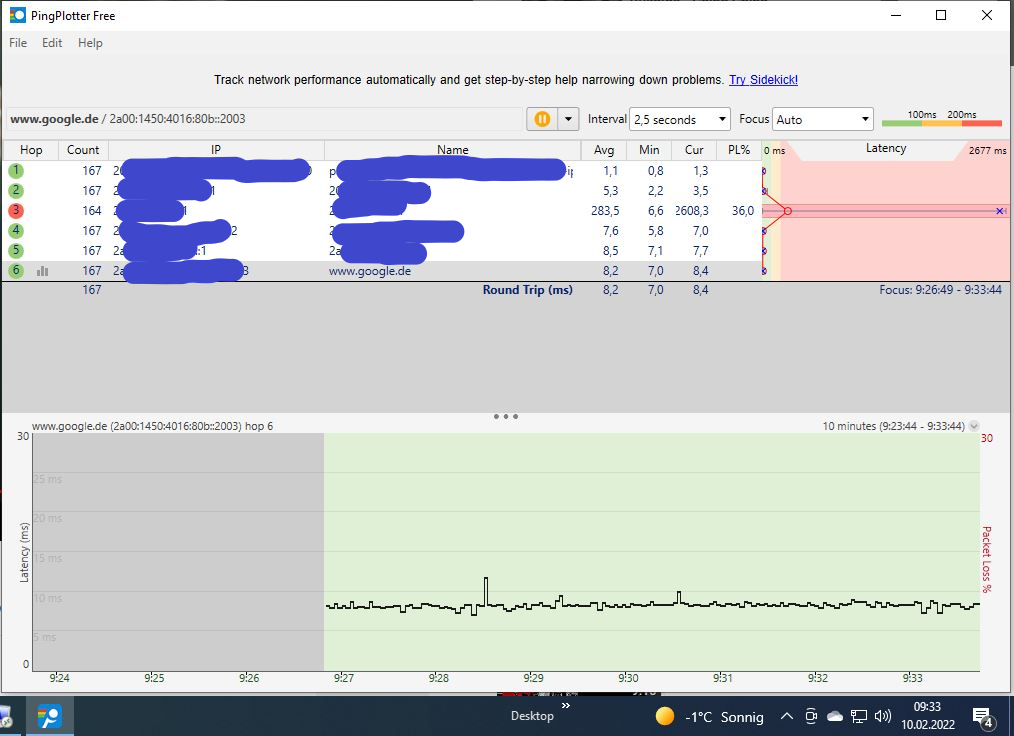Image resolution: width=1014 pixels, height=736 pixels.
Task: Click the Desktop toolbar label in taskbar
Action: 532,716
